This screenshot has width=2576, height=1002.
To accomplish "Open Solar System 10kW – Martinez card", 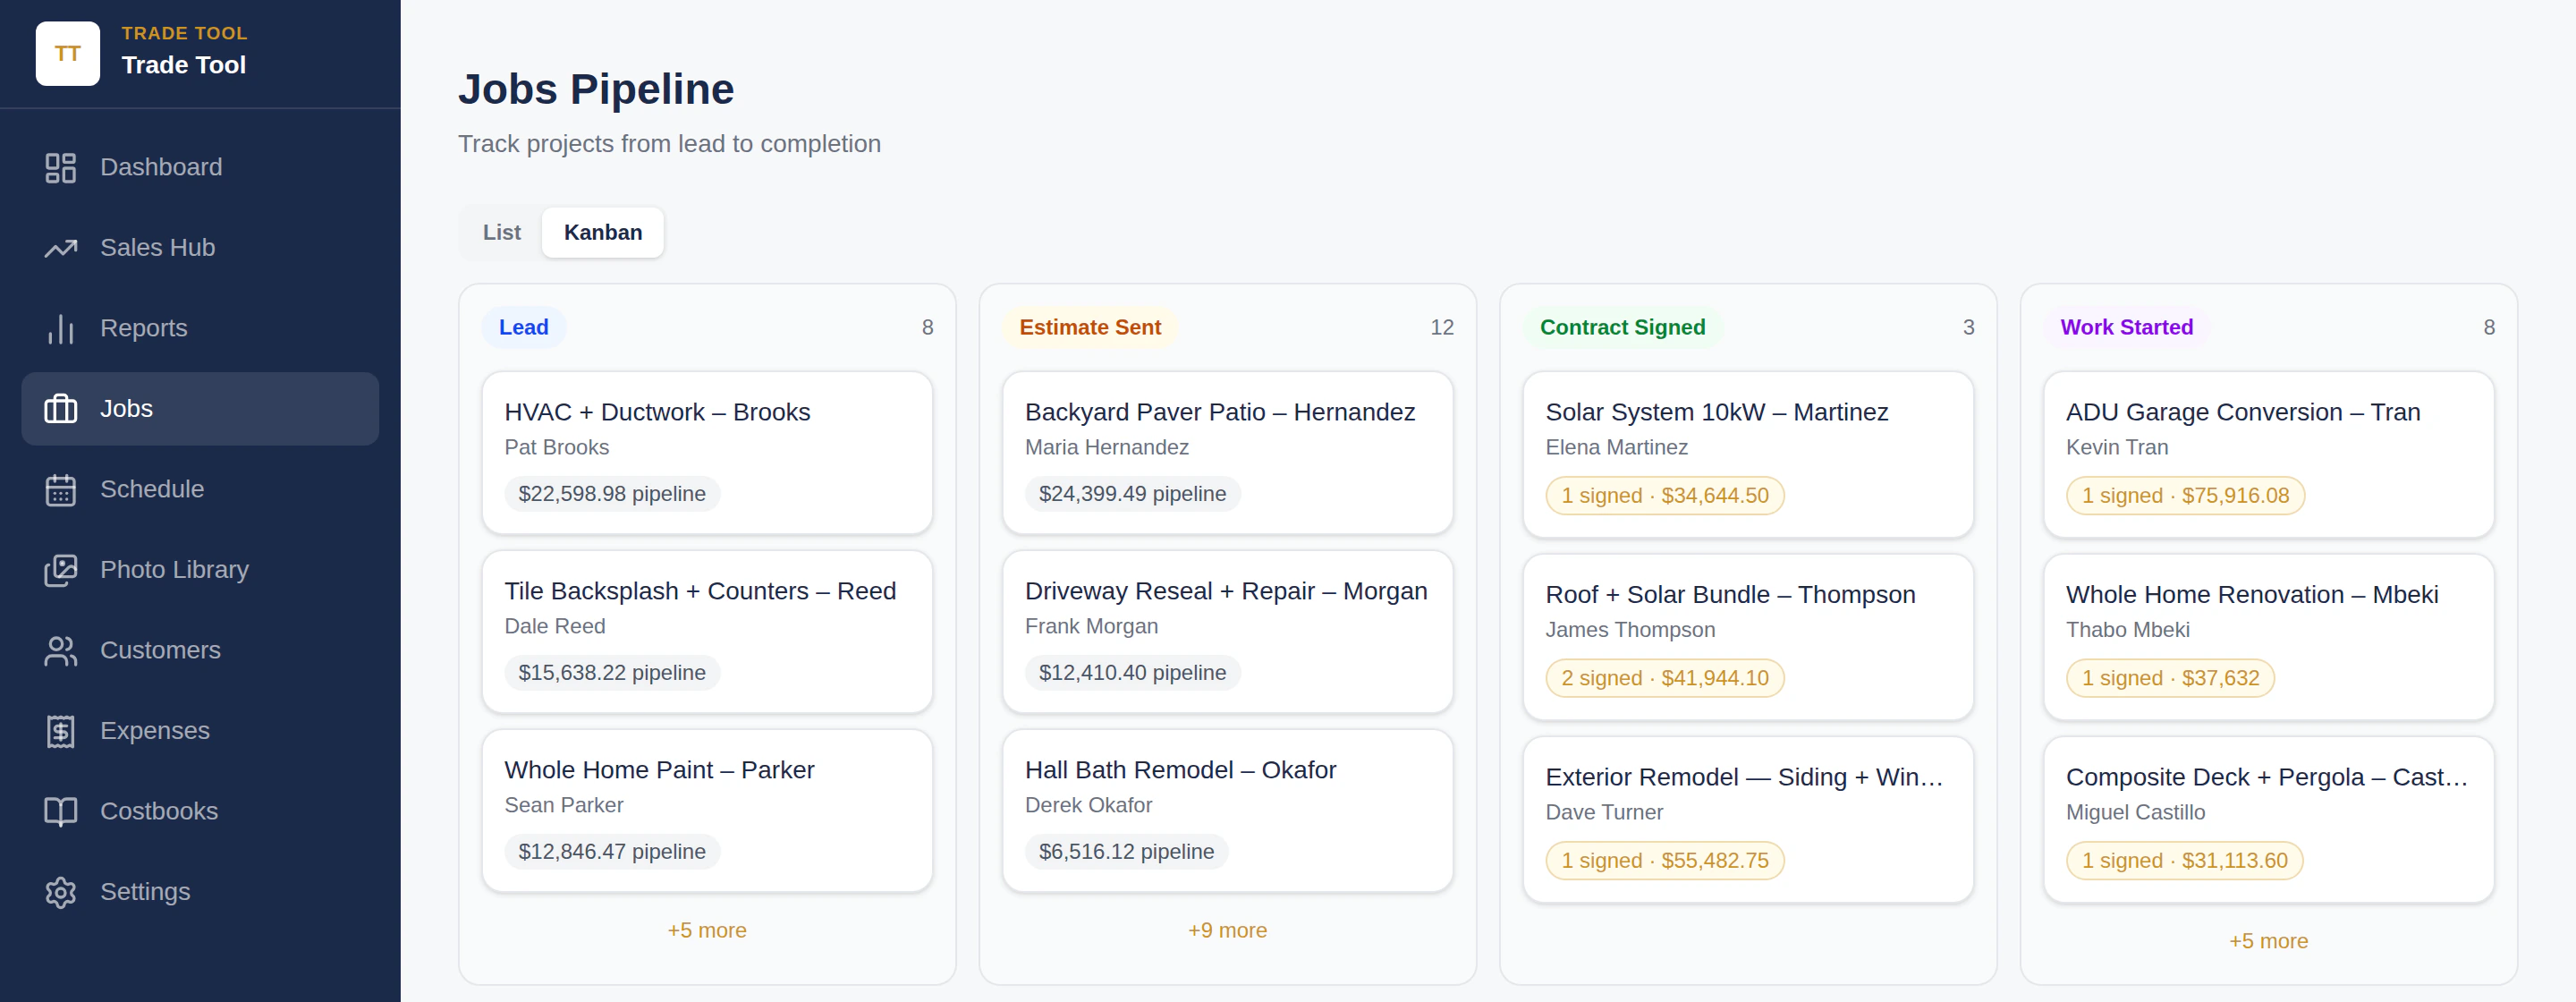I will pos(1748,455).
